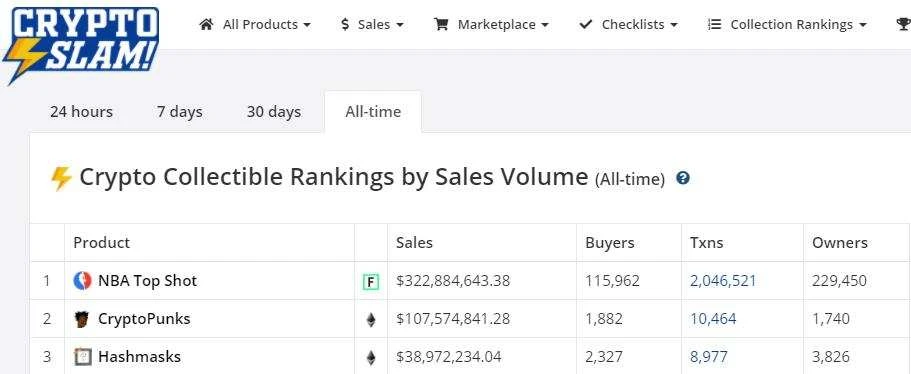
Task: Click the 229,450 owners value
Action: click(x=840, y=281)
